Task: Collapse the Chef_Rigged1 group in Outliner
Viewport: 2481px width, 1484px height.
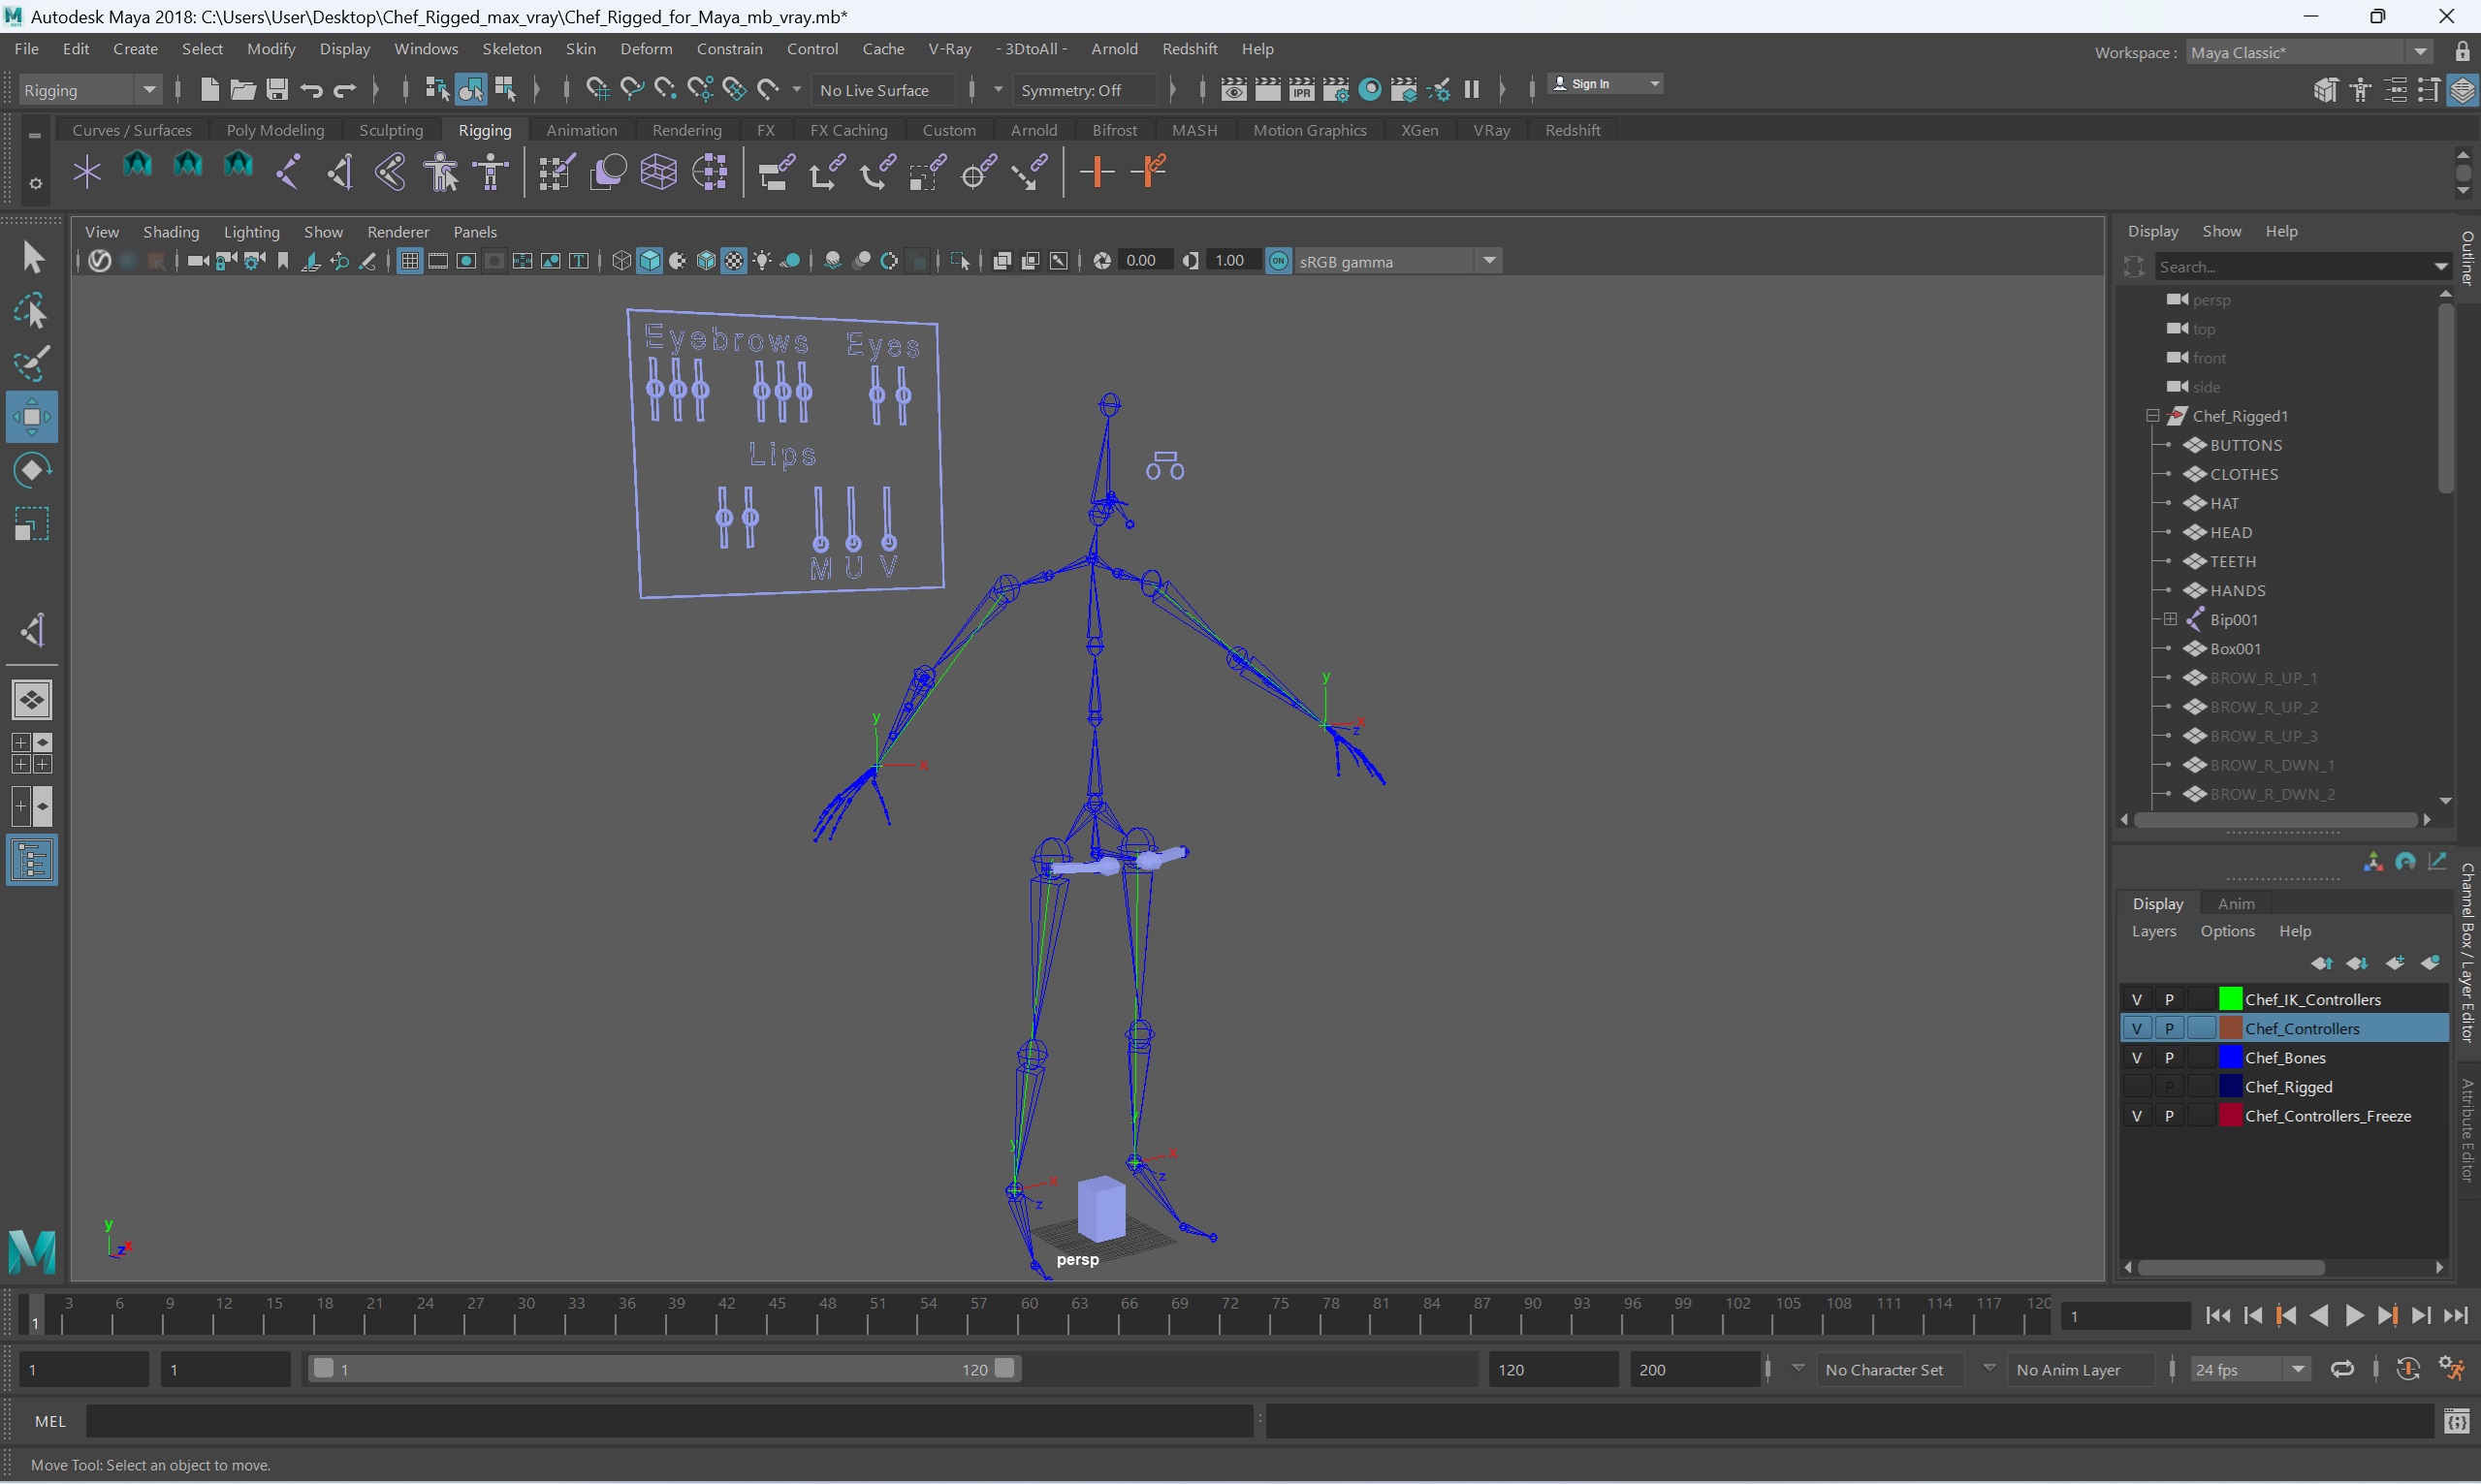Action: [2152, 416]
